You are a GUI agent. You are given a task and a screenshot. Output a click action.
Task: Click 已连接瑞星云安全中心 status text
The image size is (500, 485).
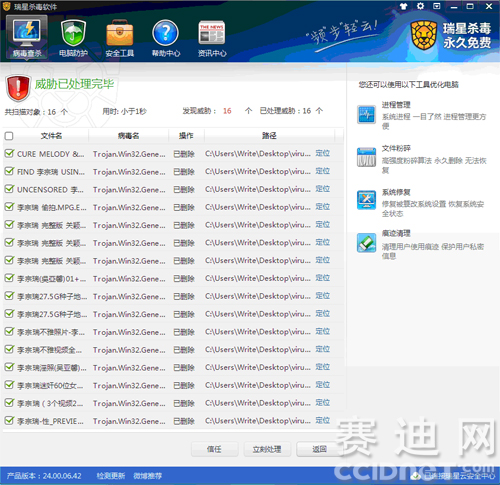click(459, 476)
